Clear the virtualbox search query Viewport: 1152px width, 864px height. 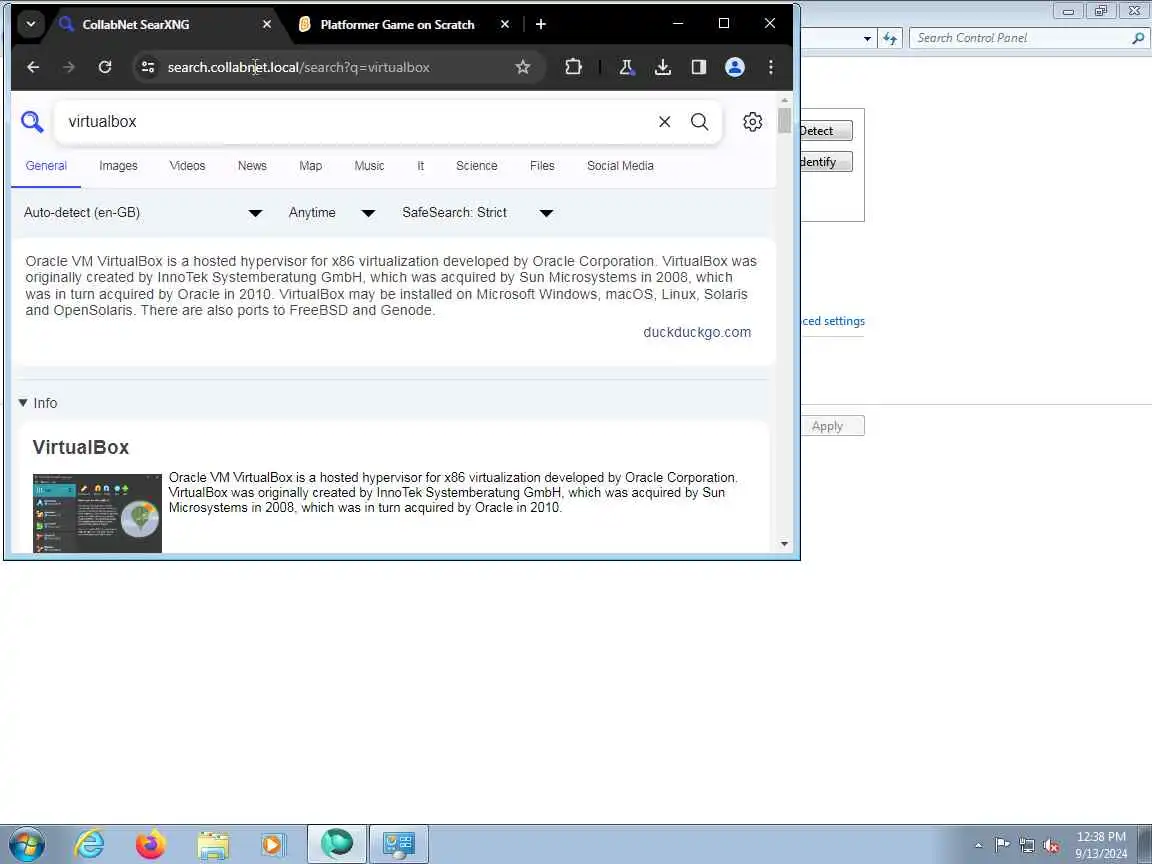pos(664,122)
